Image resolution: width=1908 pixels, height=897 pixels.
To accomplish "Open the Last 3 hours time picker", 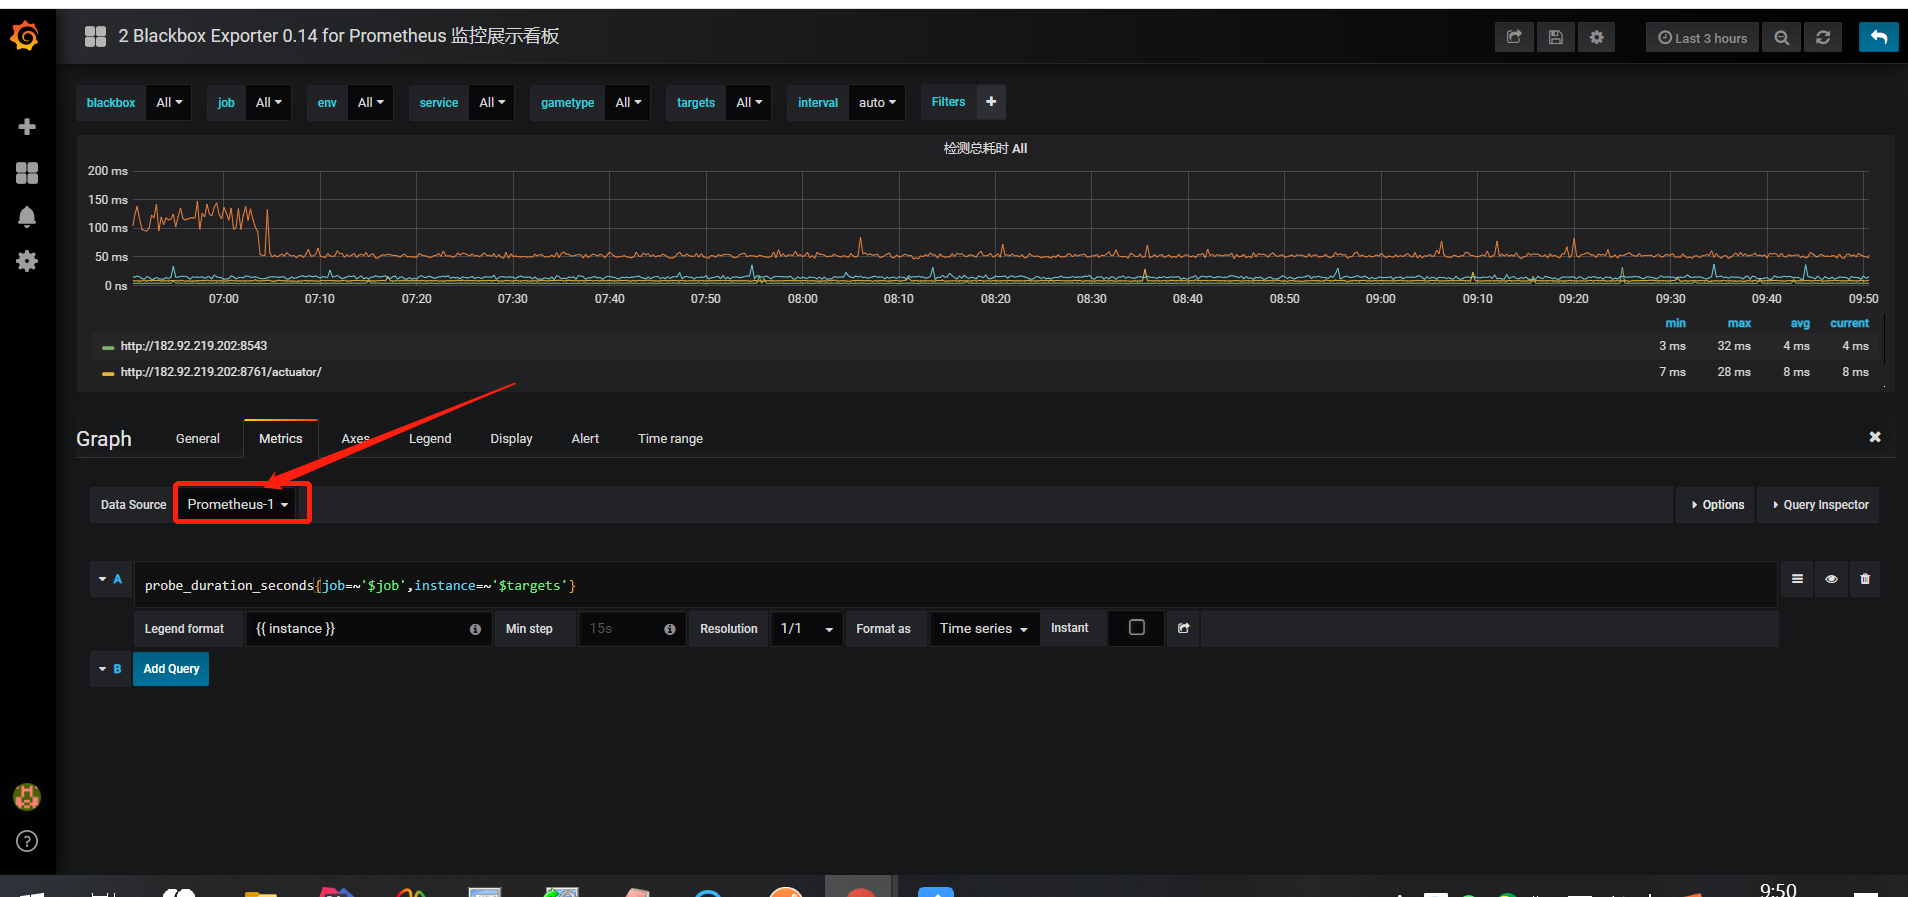I will 1703,37.
